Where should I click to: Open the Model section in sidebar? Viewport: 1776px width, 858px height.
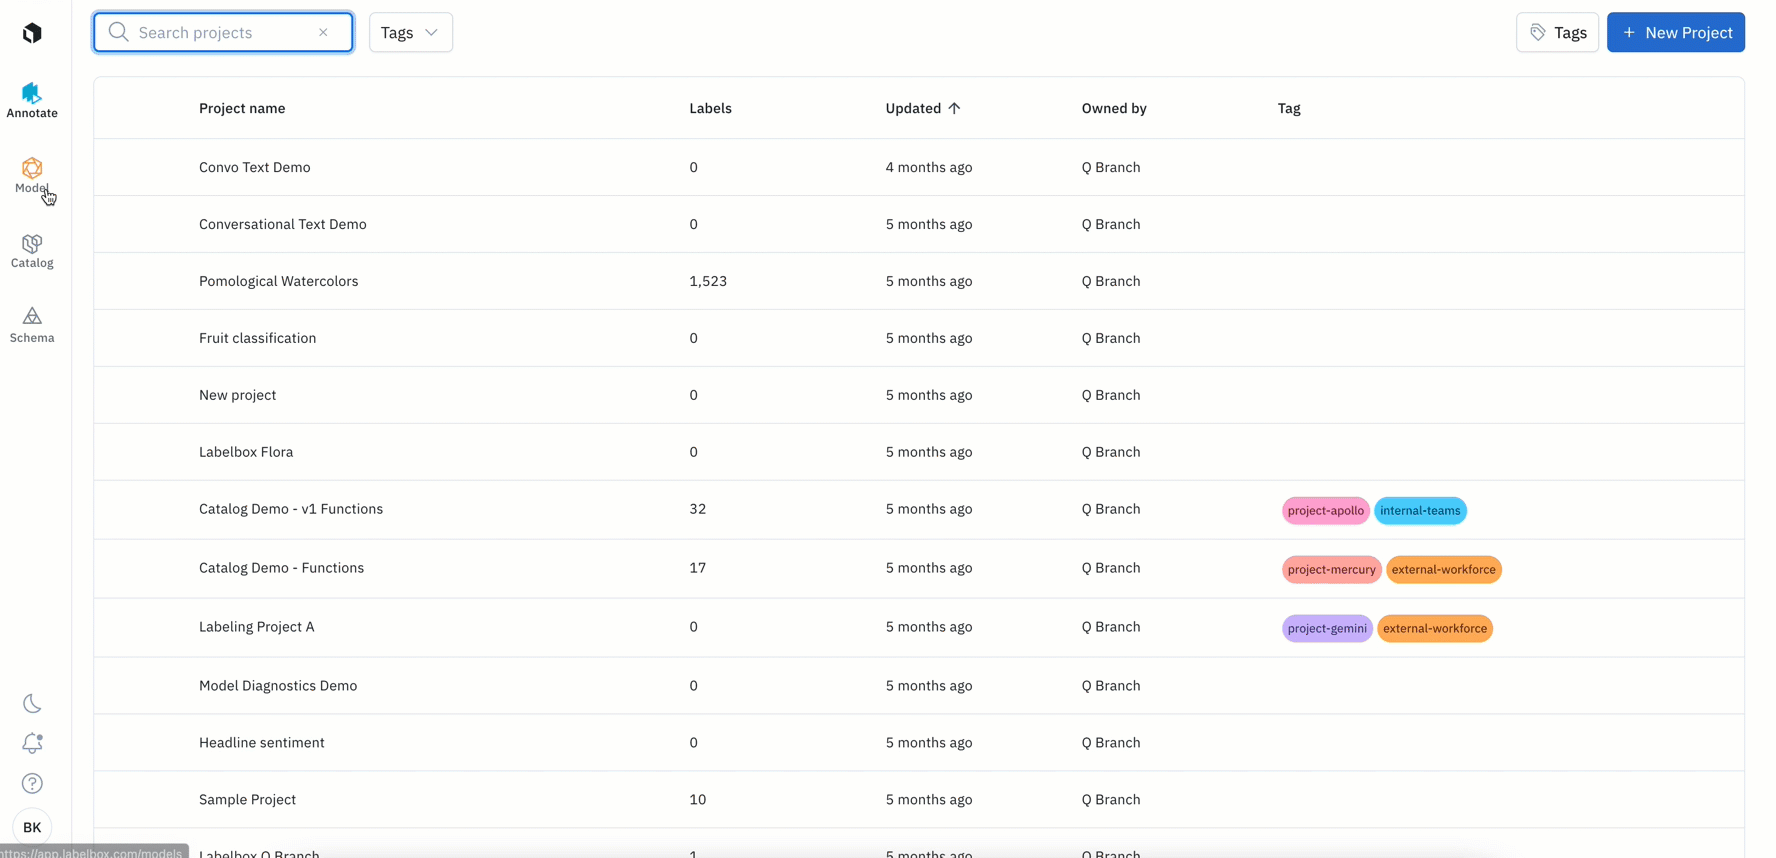32,176
